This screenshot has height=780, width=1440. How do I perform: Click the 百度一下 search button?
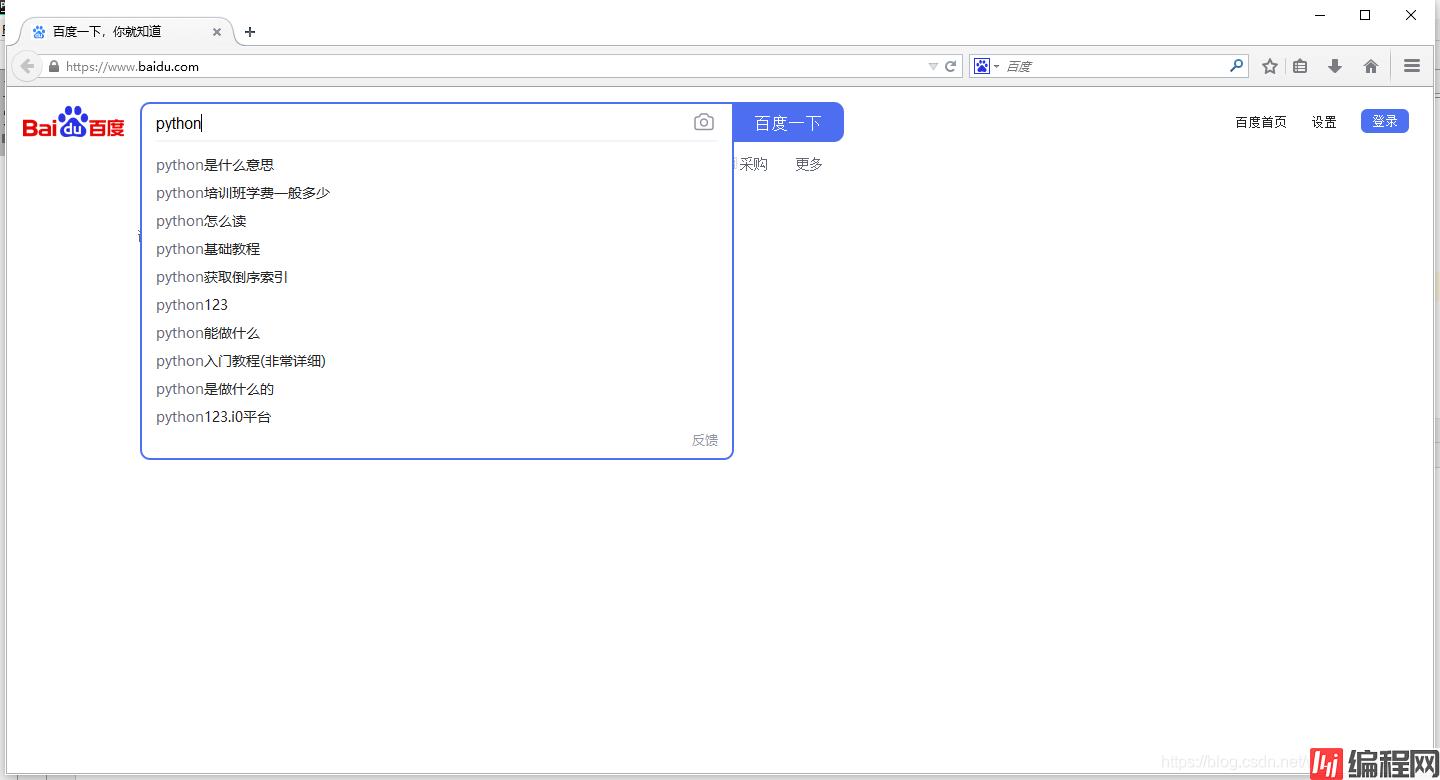(788, 122)
